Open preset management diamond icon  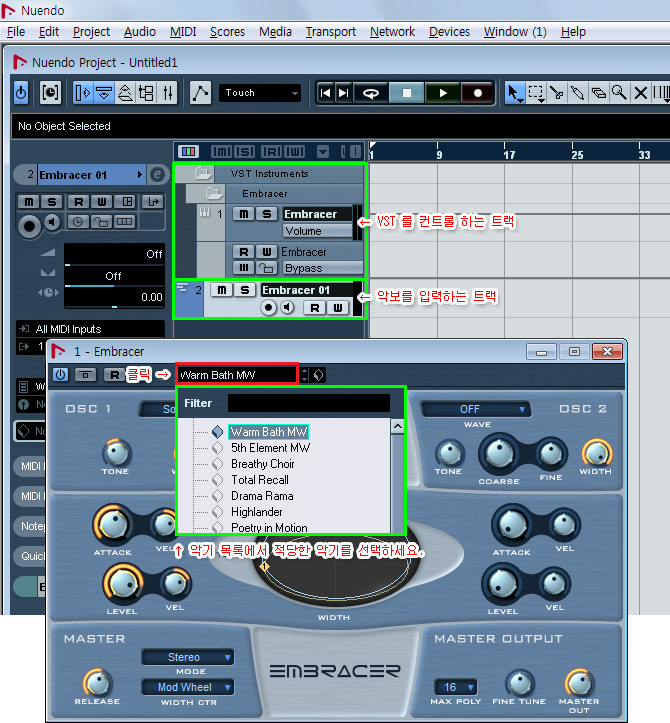click(x=319, y=375)
